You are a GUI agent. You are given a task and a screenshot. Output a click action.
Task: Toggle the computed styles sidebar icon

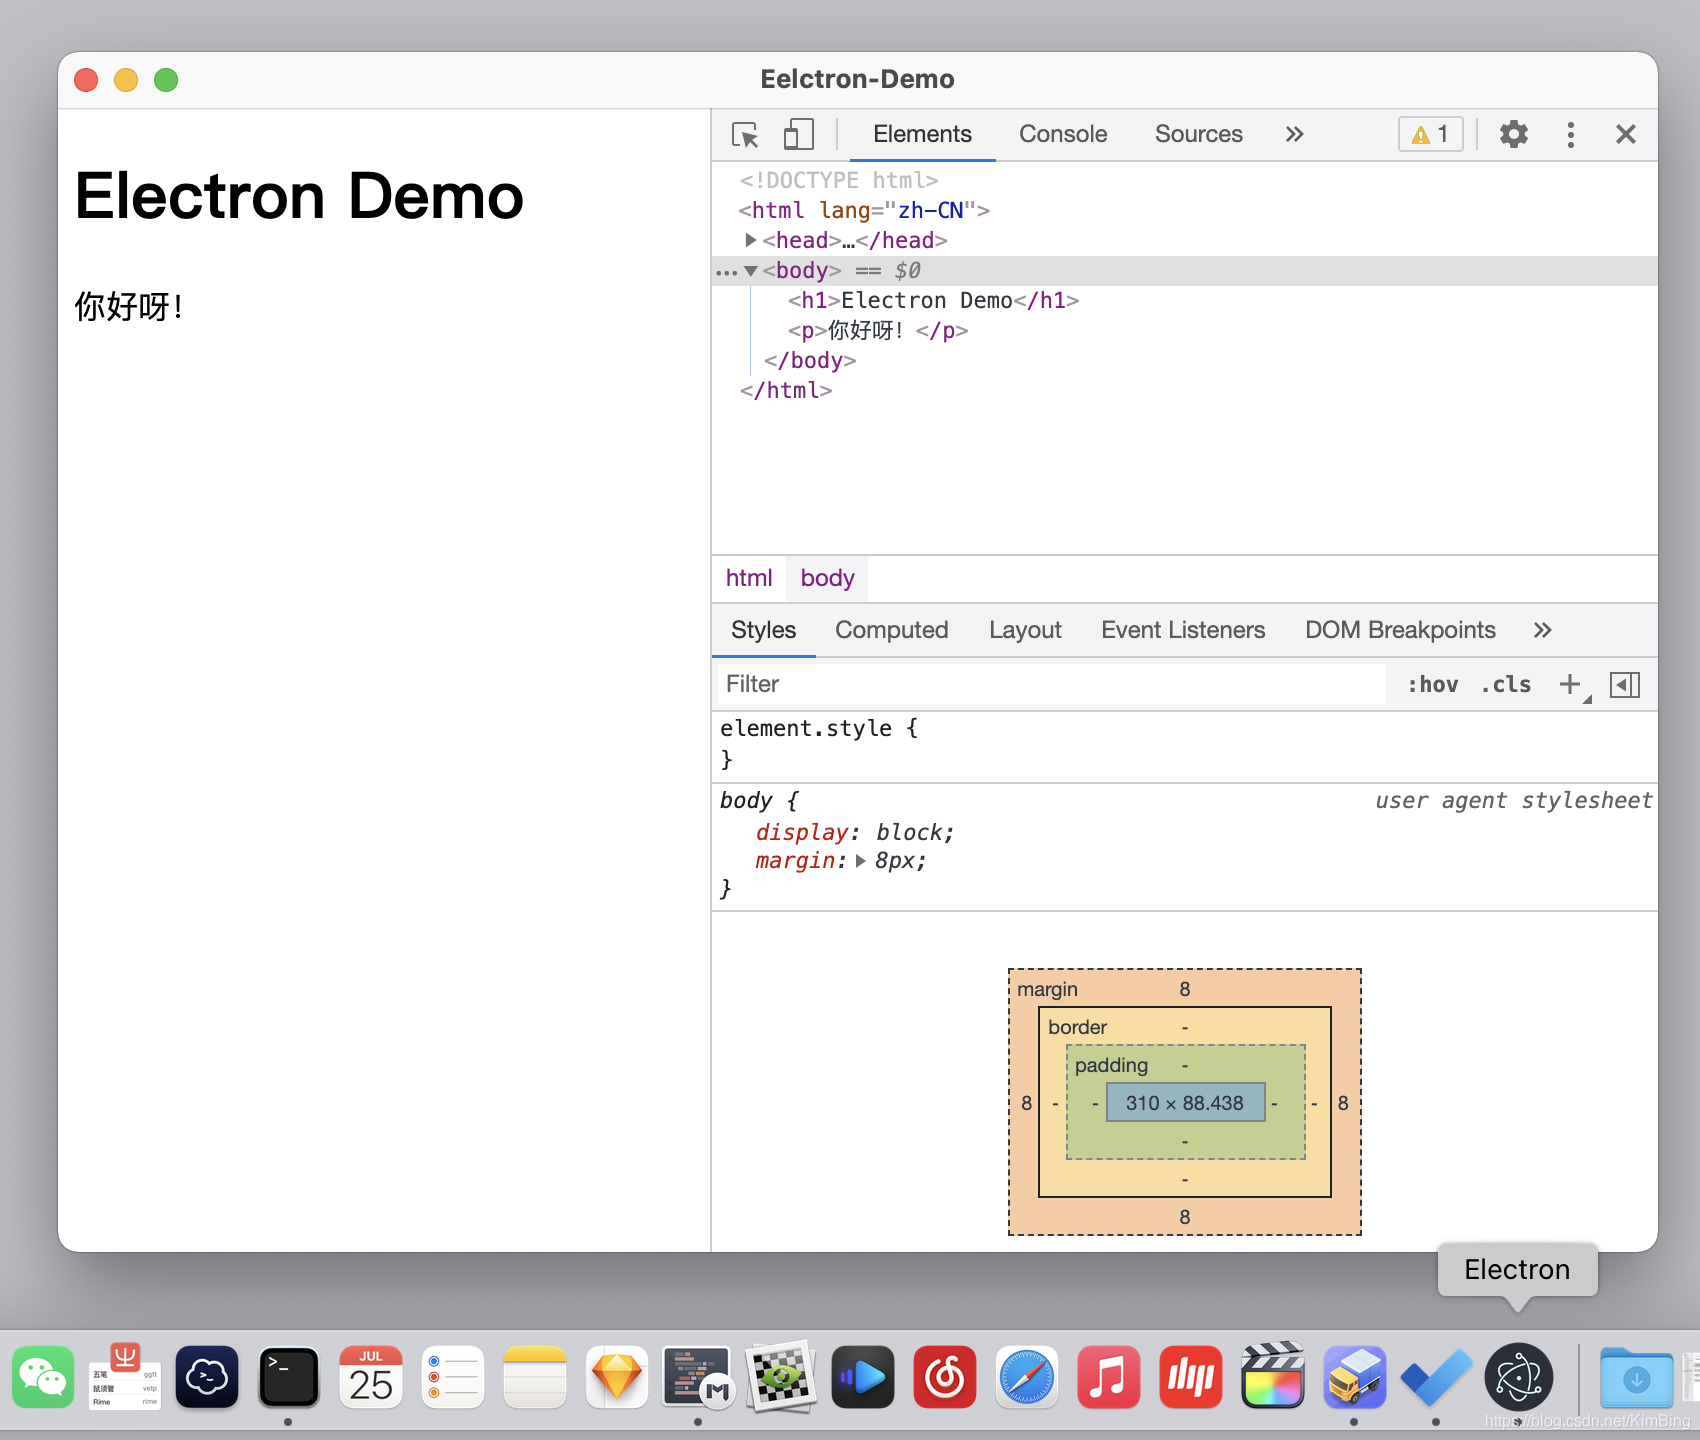click(1624, 685)
